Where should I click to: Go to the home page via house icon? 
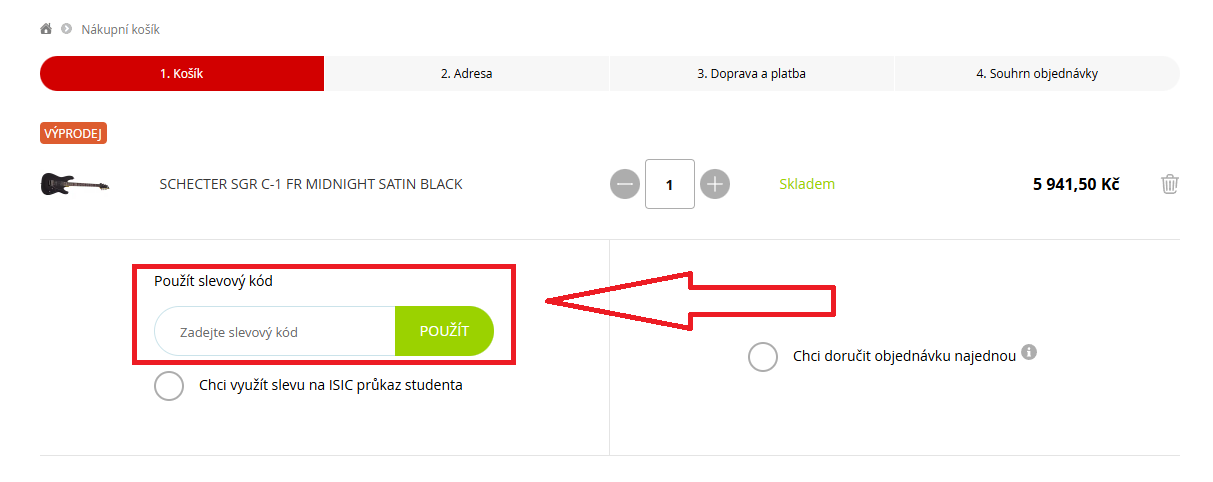click(x=46, y=29)
